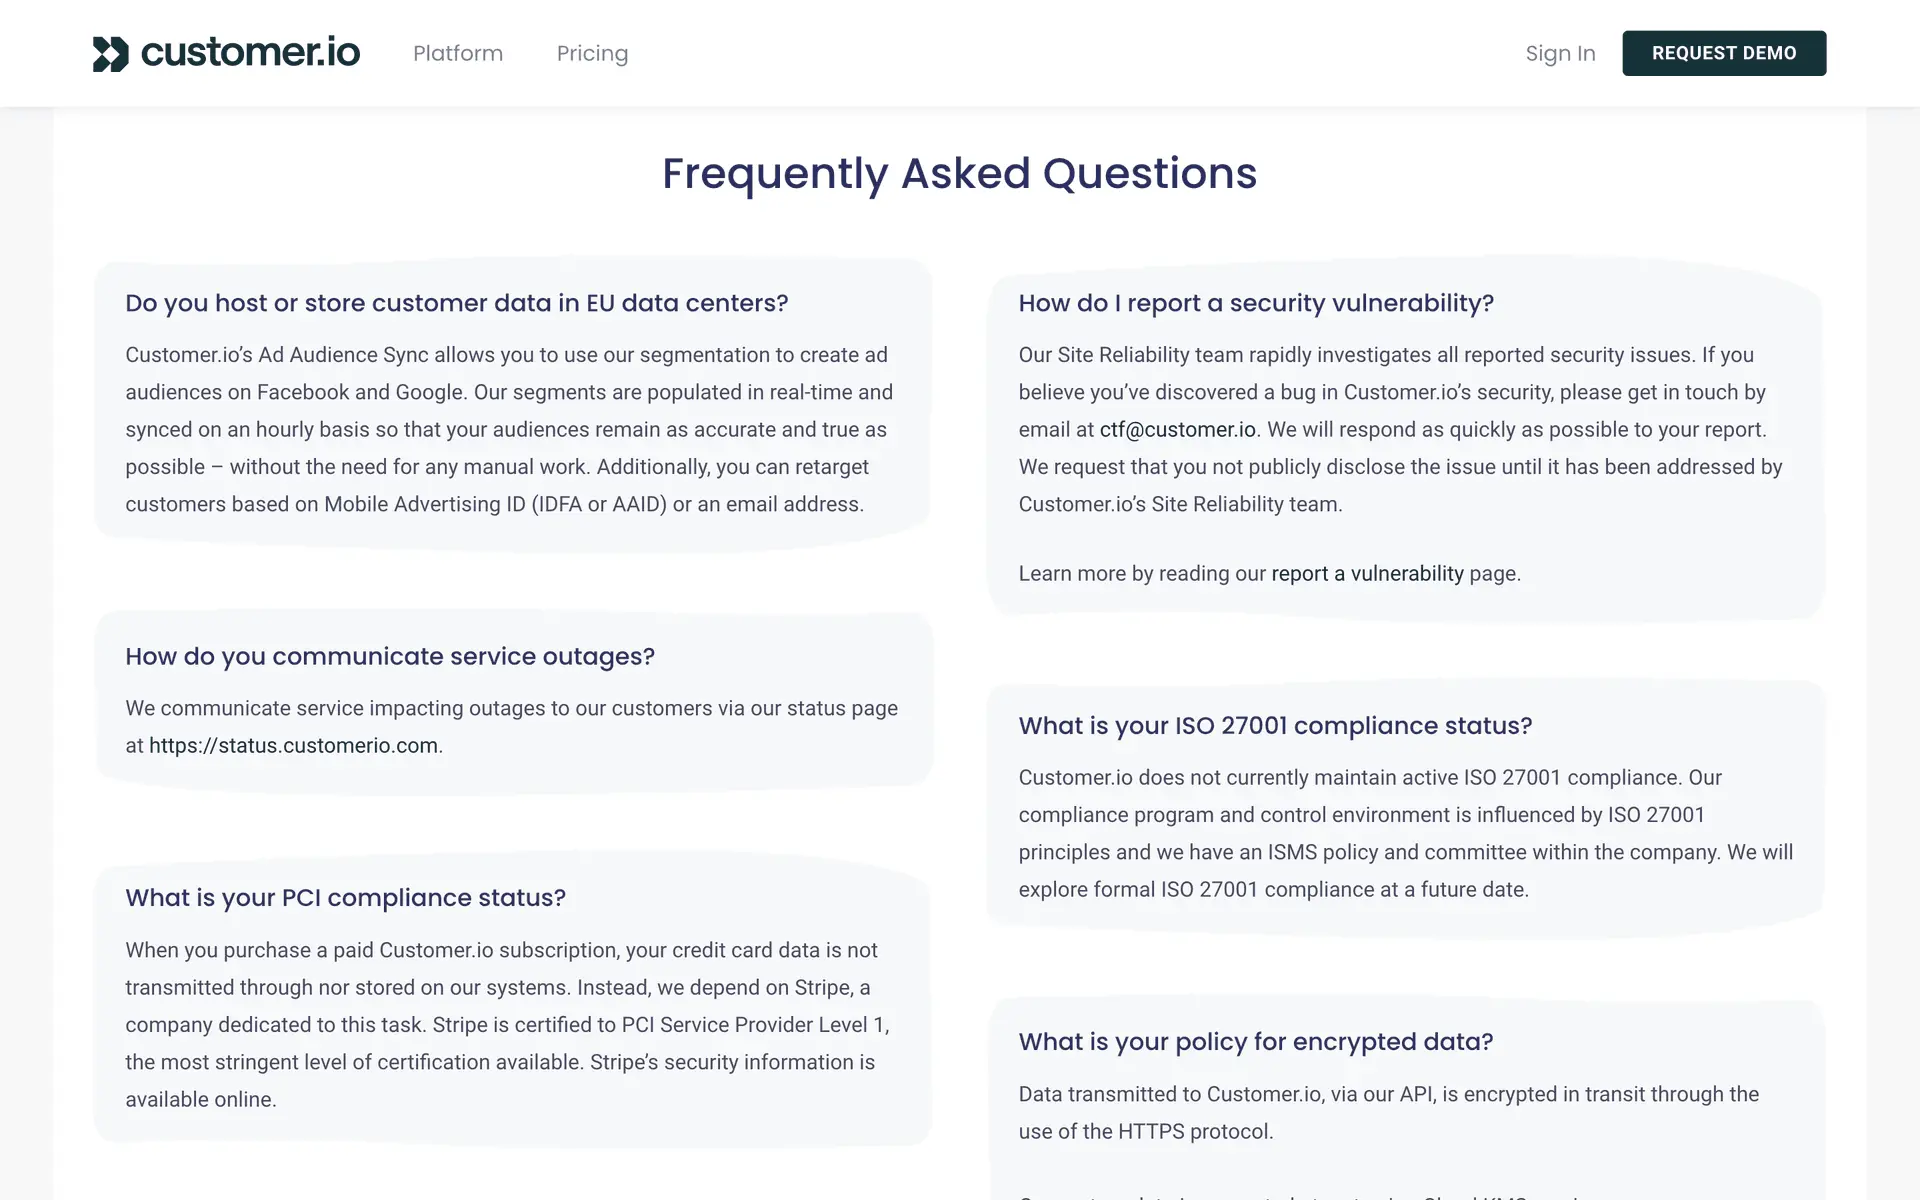The height and width of the screenshot is (1200, 1920).
Task: Click the ctf@customer.io email link
Action: pyautogui.click(x=1177, y=430)
